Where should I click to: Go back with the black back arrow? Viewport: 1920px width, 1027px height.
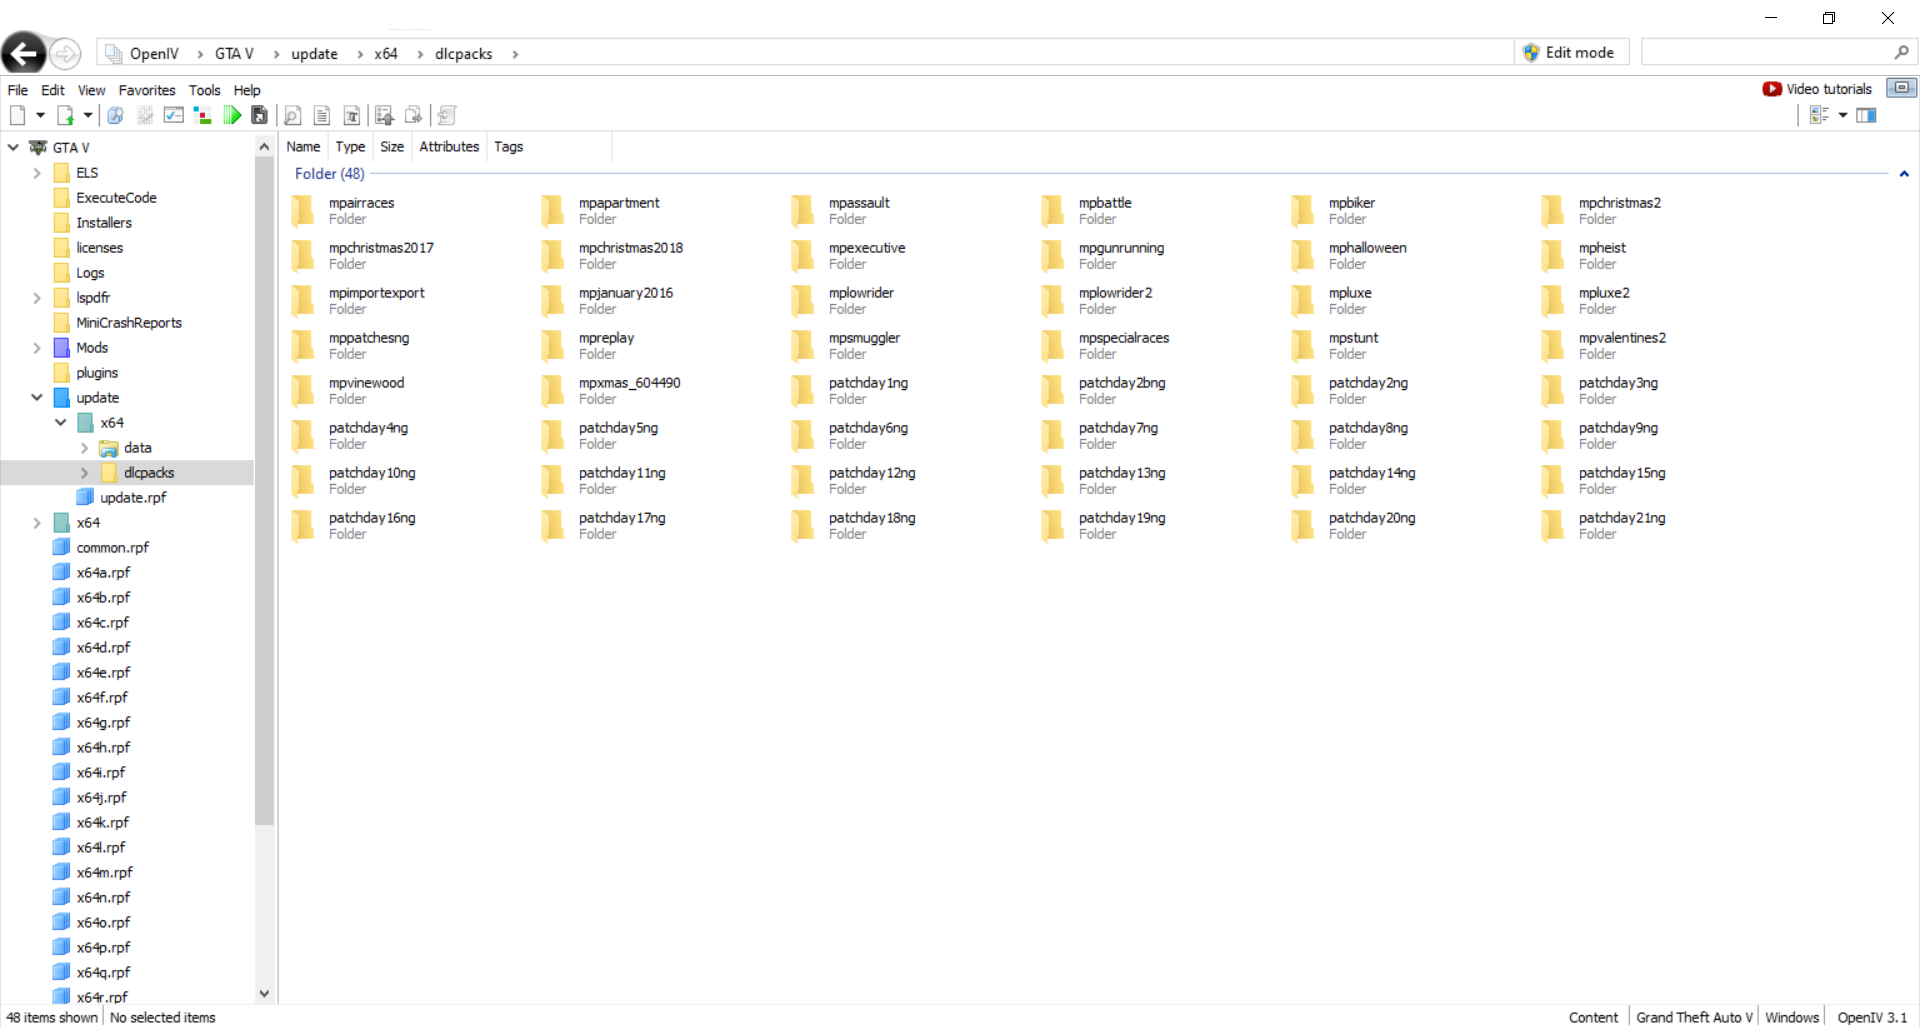coord(24,53)
